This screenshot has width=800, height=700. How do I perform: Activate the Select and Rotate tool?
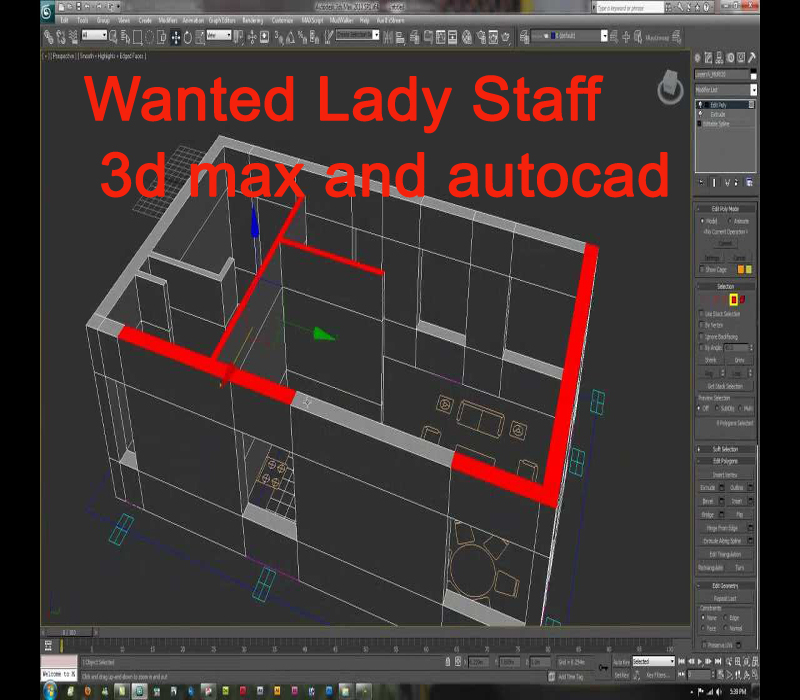[188, 37]
